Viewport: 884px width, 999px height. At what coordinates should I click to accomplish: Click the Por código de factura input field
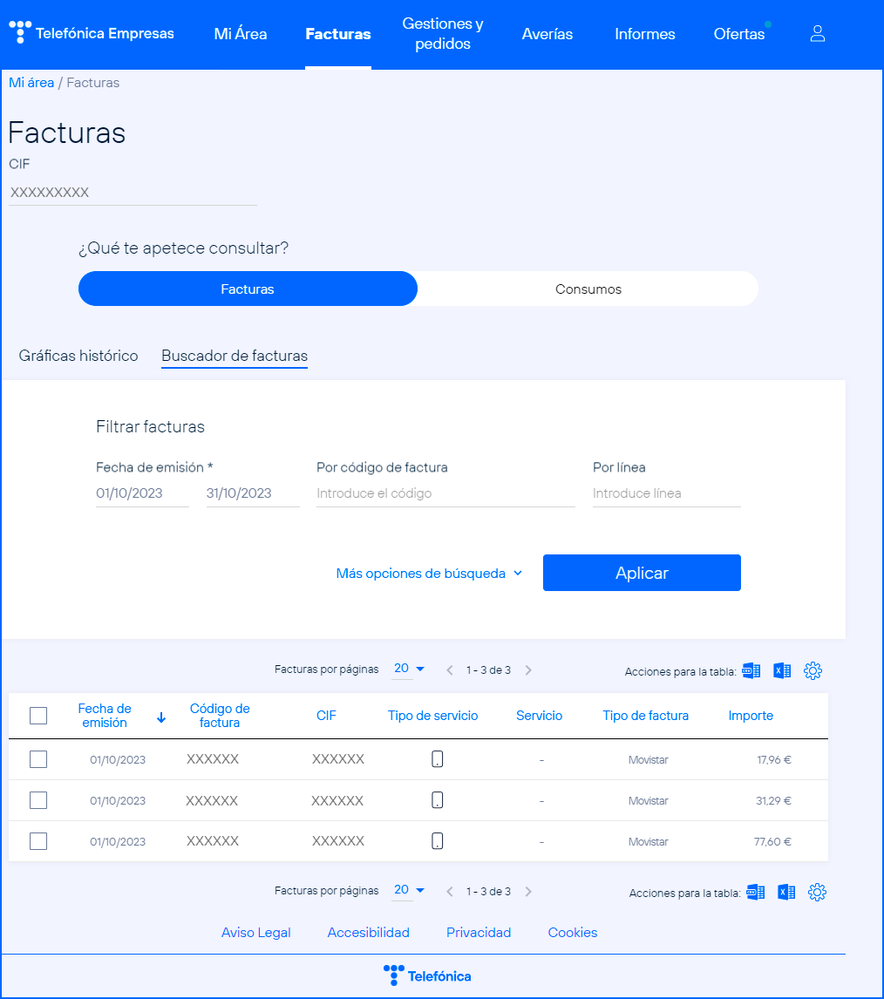pos(445,493)
